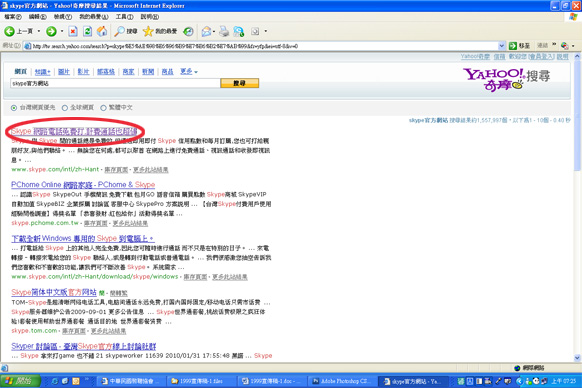Open the skype.pchome.com.tw cached page link
582x388 pixels.
coord(95,223)
